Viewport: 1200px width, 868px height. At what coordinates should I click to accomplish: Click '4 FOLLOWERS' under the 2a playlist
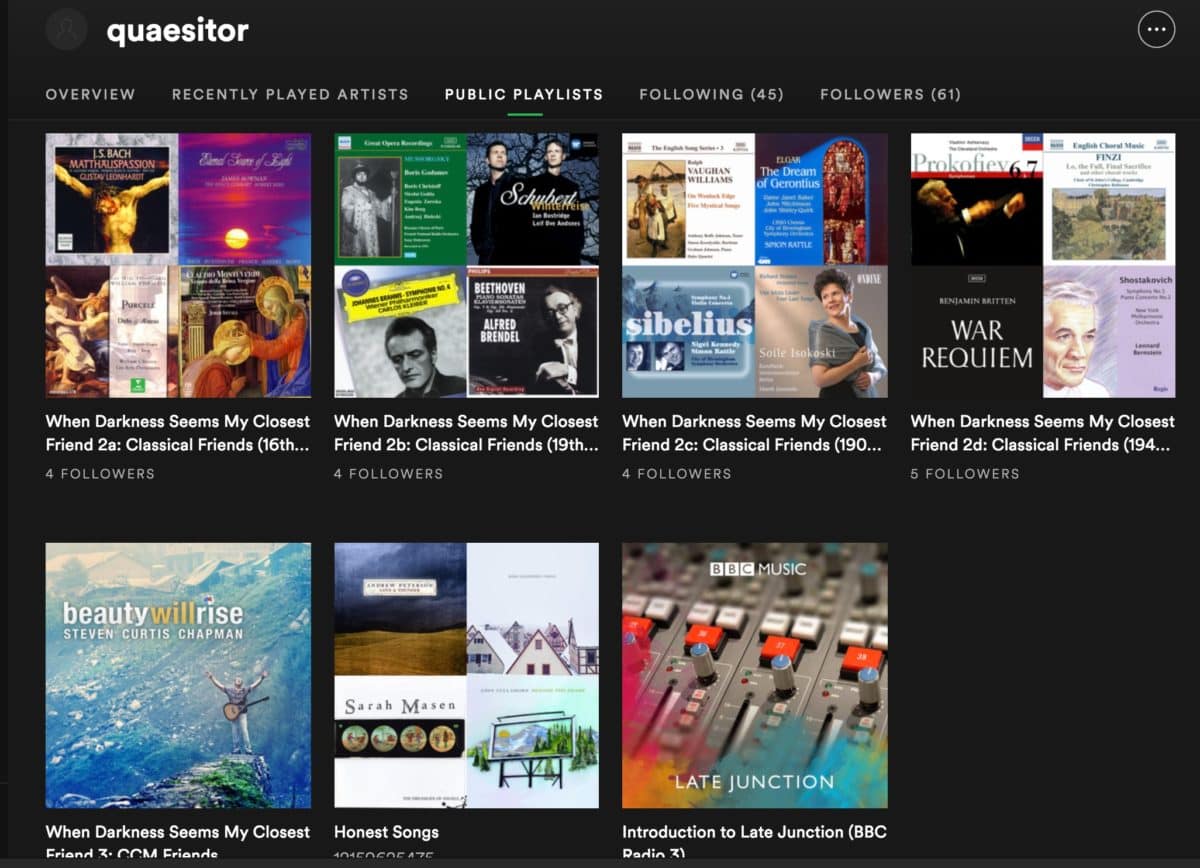(100, 474)
